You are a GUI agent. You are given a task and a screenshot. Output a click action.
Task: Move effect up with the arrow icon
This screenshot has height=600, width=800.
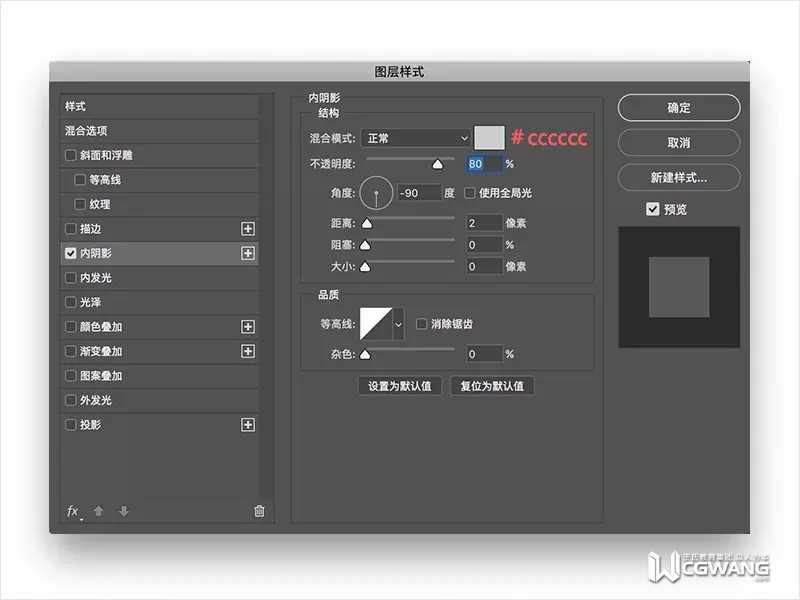click(98, 511)
